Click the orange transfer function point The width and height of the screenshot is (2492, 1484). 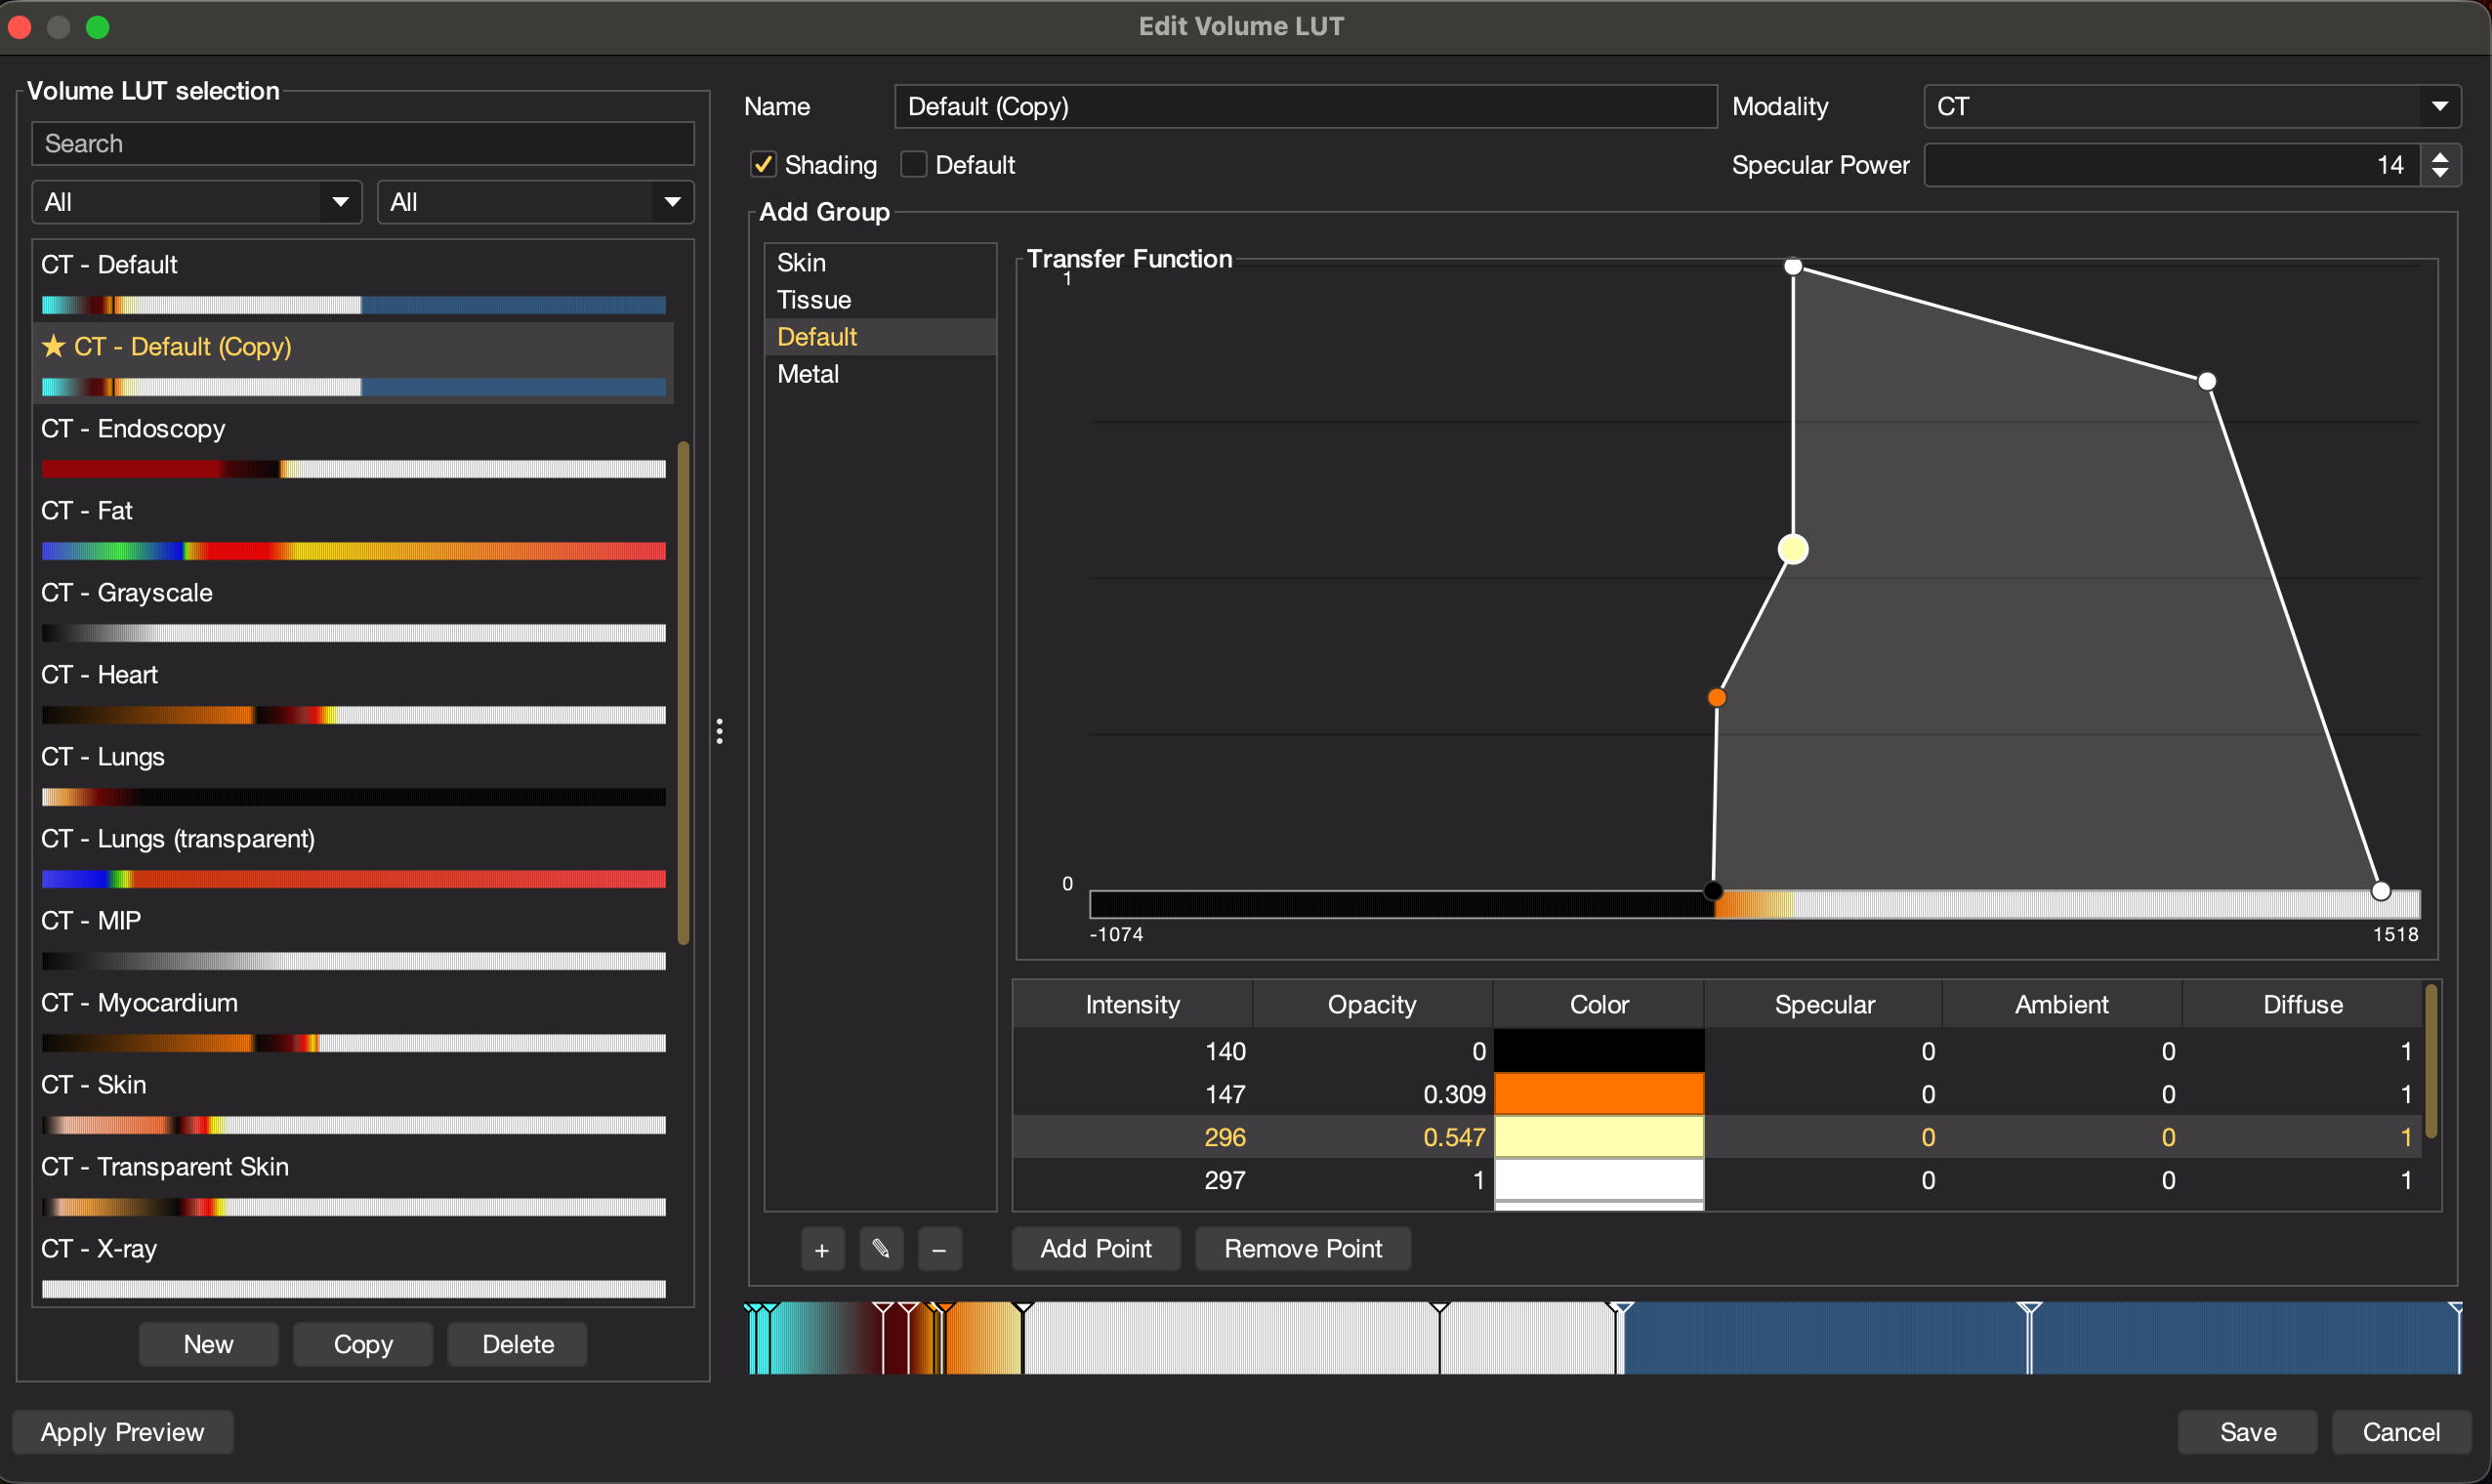(1717, 697)
